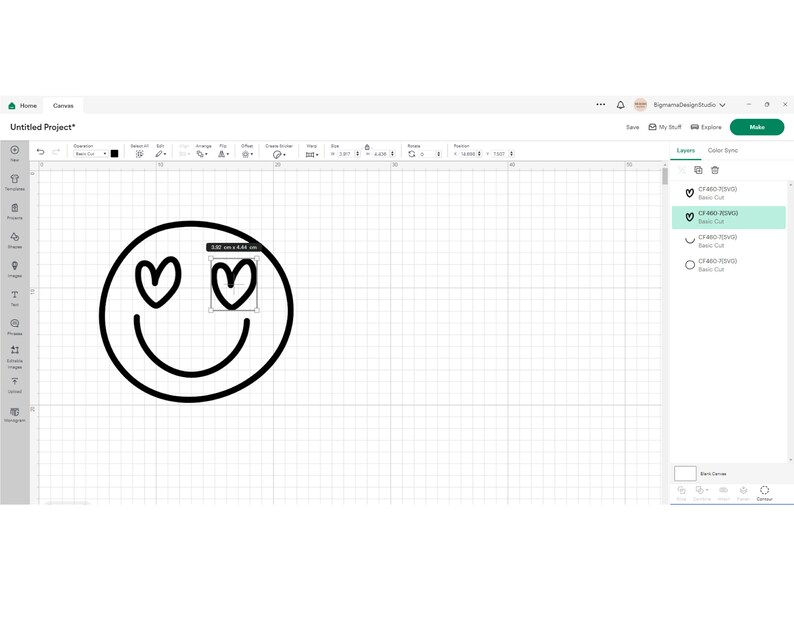Expand the Edit dropdown

[161, 154]
